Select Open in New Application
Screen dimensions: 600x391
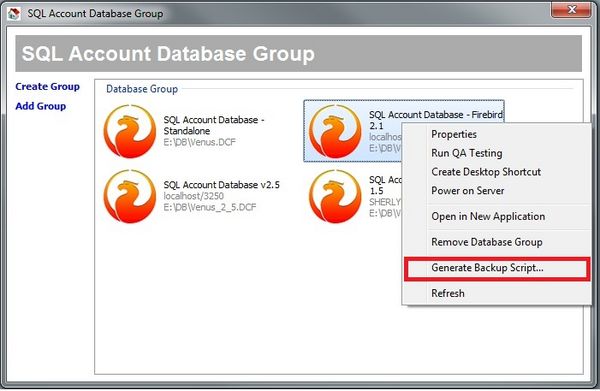497,217
